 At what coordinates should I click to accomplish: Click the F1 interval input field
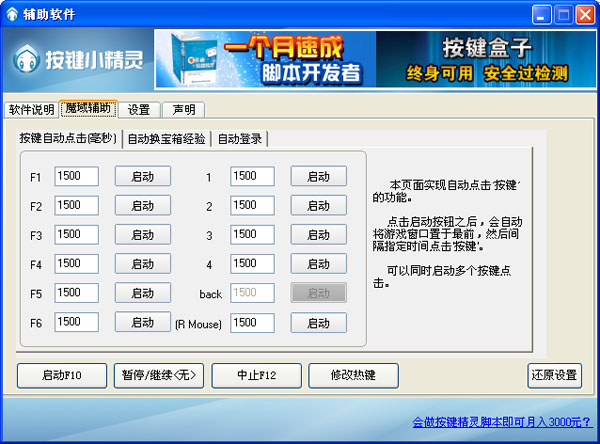click(x=77, y=176)
